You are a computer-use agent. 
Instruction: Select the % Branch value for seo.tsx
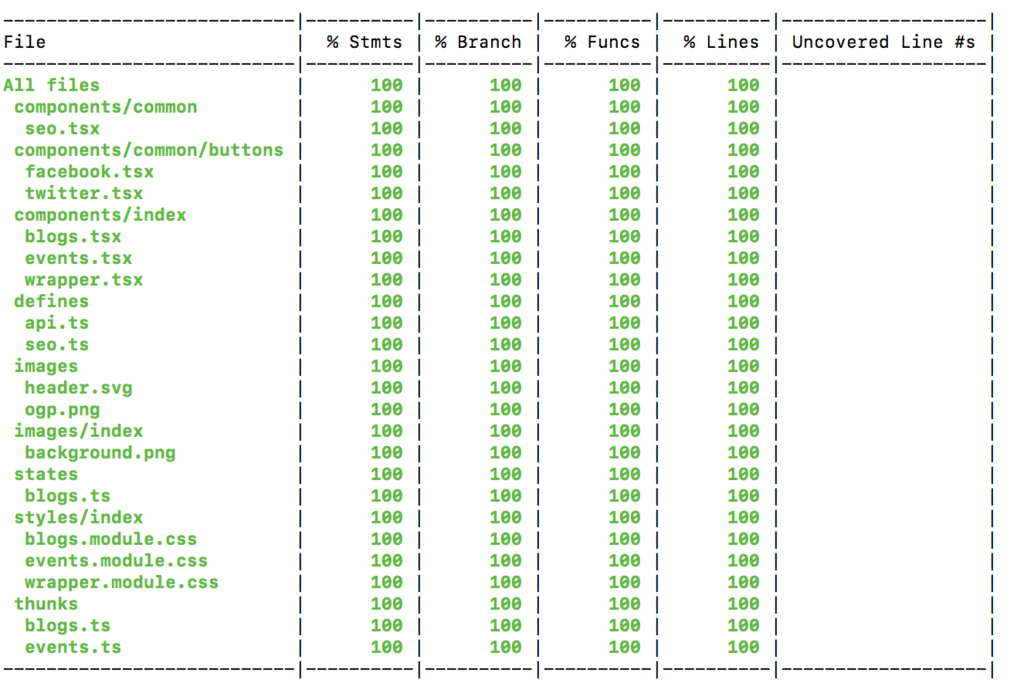point(505,129)
